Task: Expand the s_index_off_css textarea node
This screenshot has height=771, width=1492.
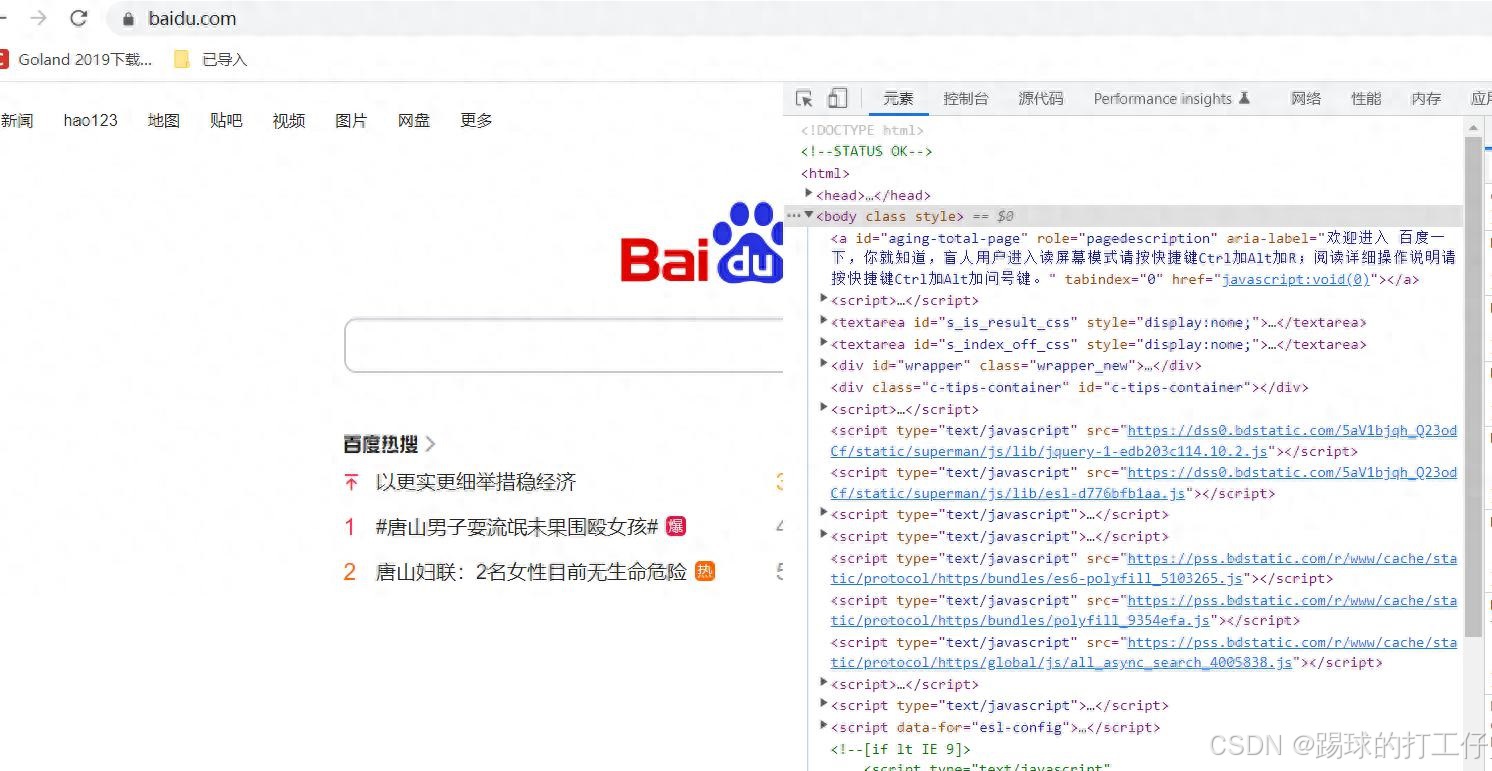Action: (x=824, y=343)
